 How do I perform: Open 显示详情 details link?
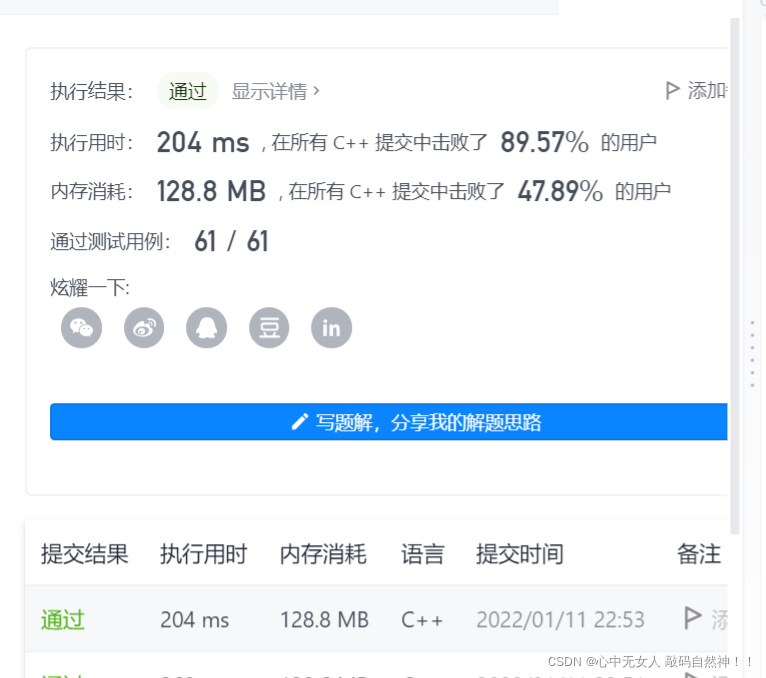275,91
